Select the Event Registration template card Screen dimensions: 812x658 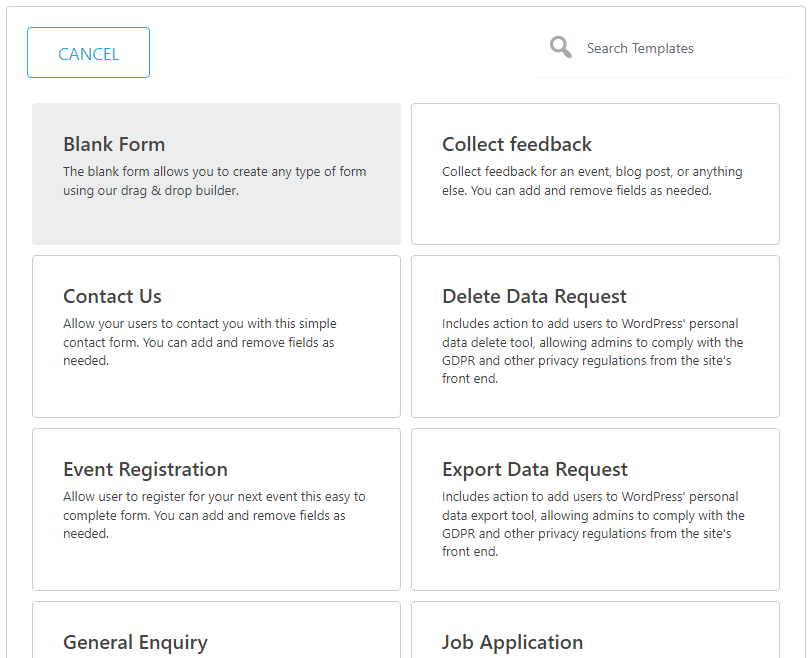[x=216, y=509]
